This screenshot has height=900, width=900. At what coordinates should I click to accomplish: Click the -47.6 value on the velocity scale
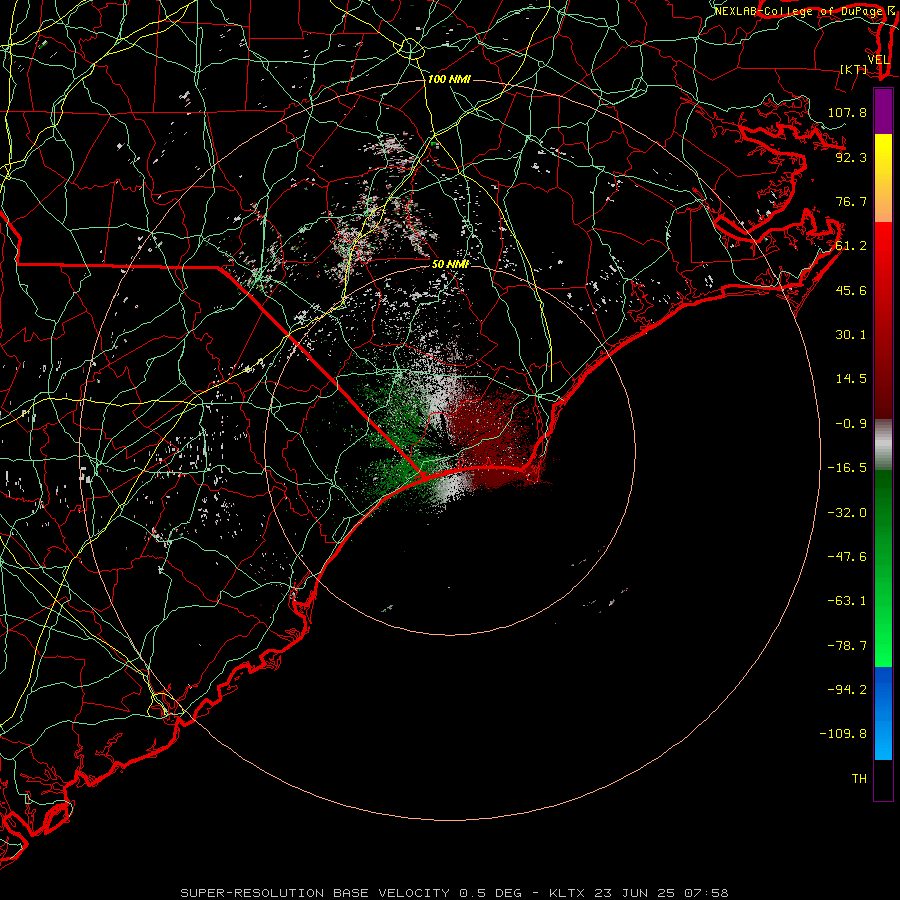(847, 557)
